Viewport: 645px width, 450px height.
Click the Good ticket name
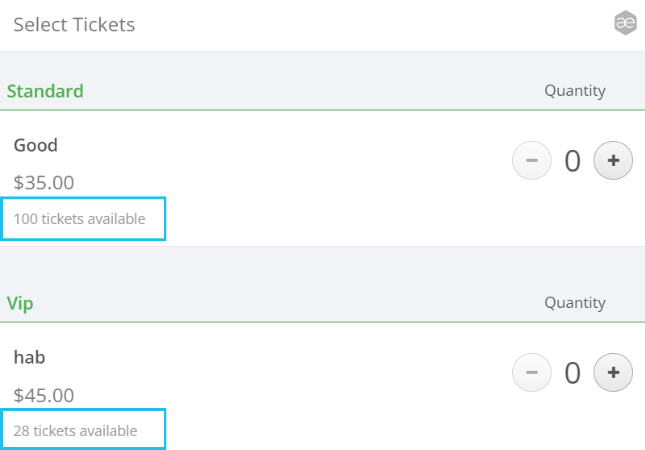(x=36, y=145)
